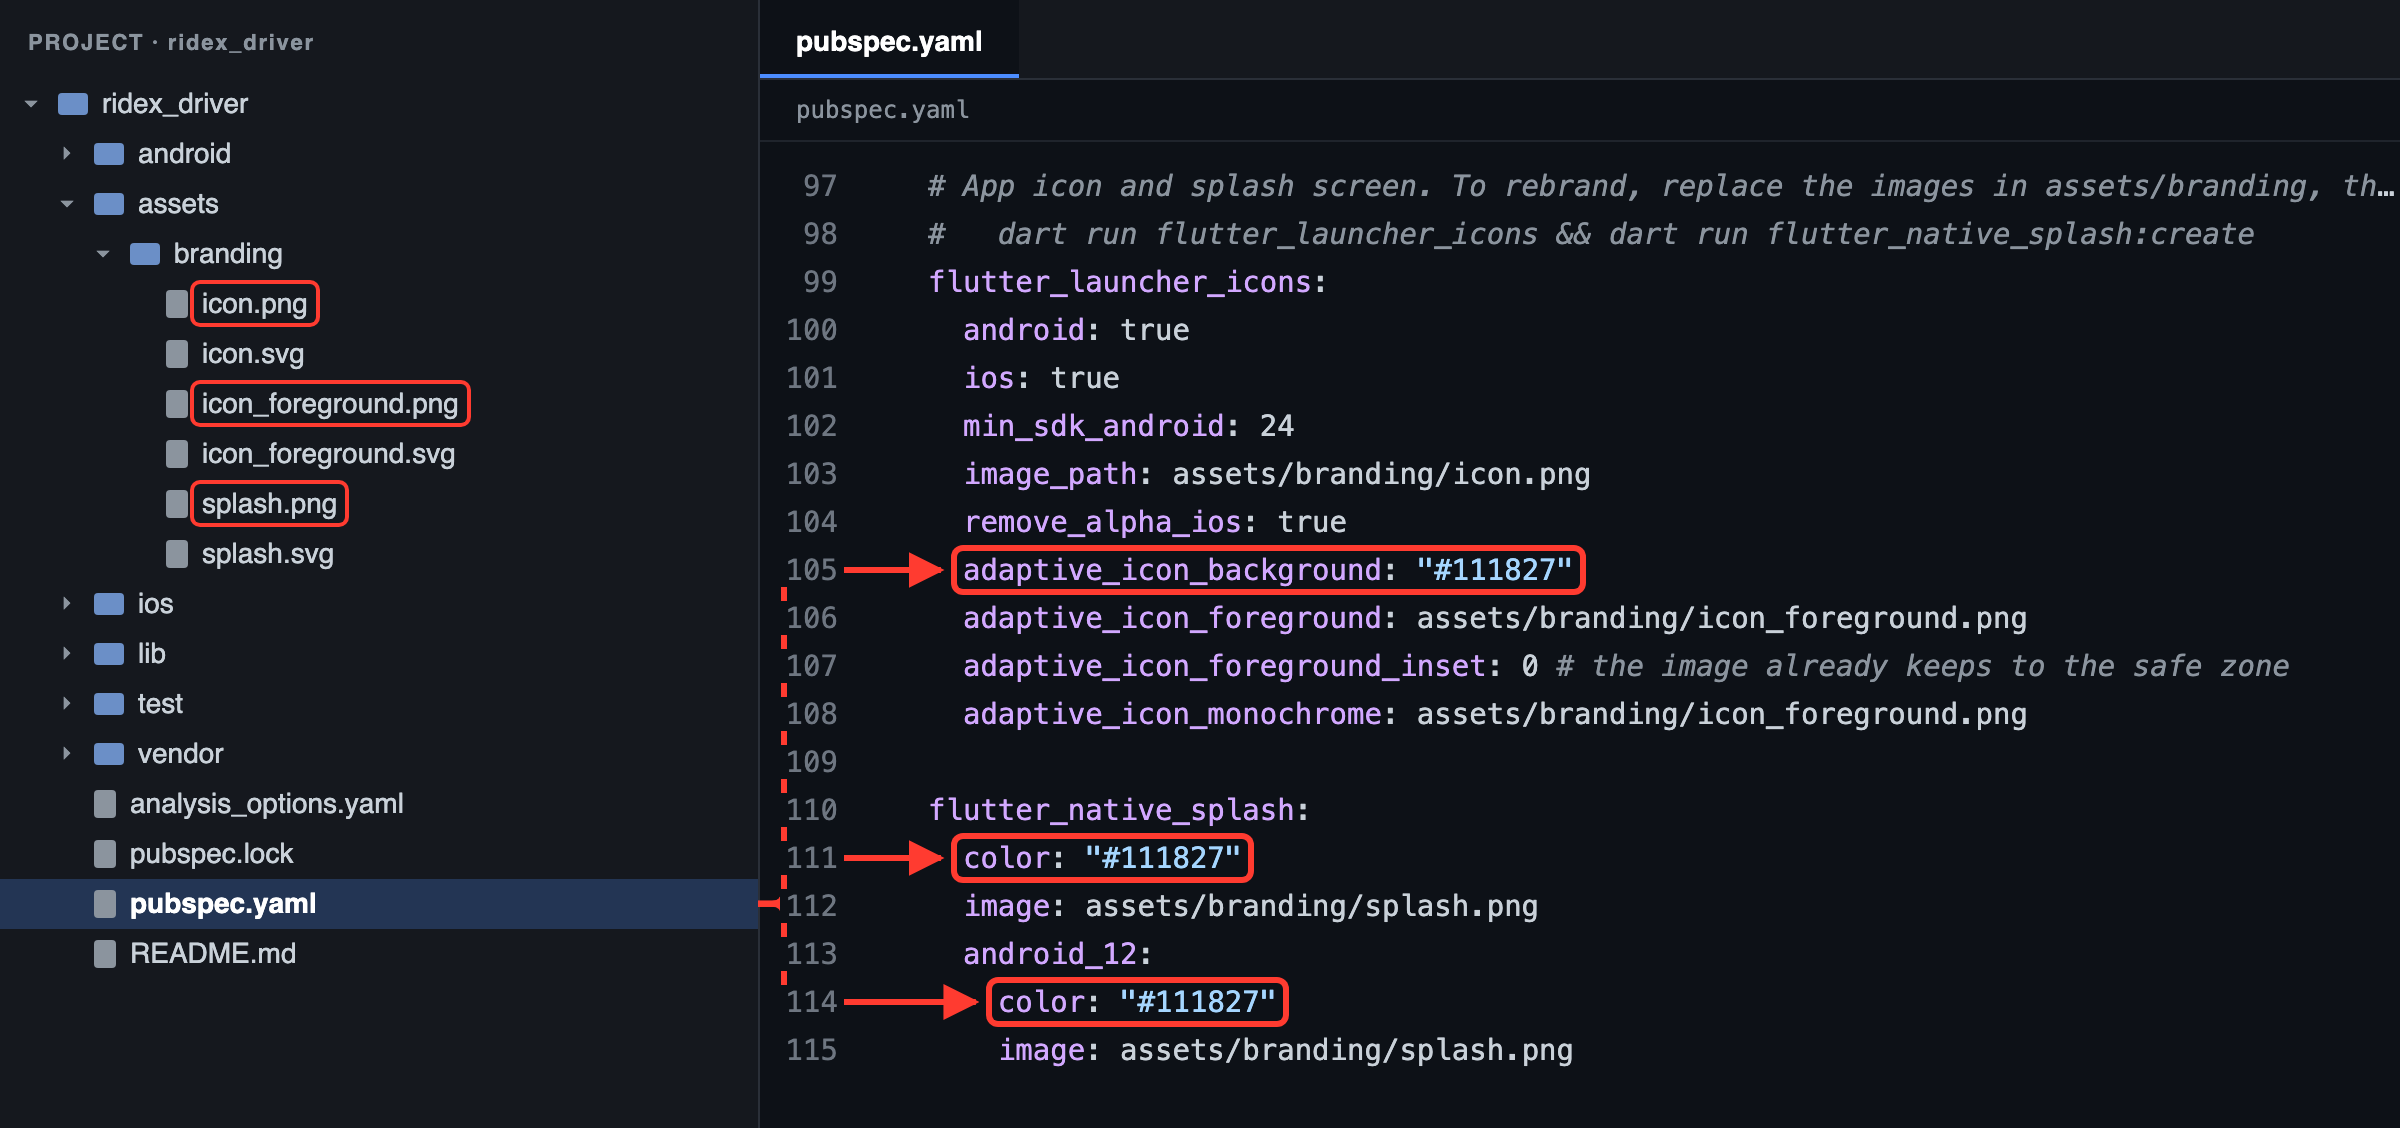Click the branding folder icon
This screenshot has width=2400, height=1128.
click(x=145, y=254)
